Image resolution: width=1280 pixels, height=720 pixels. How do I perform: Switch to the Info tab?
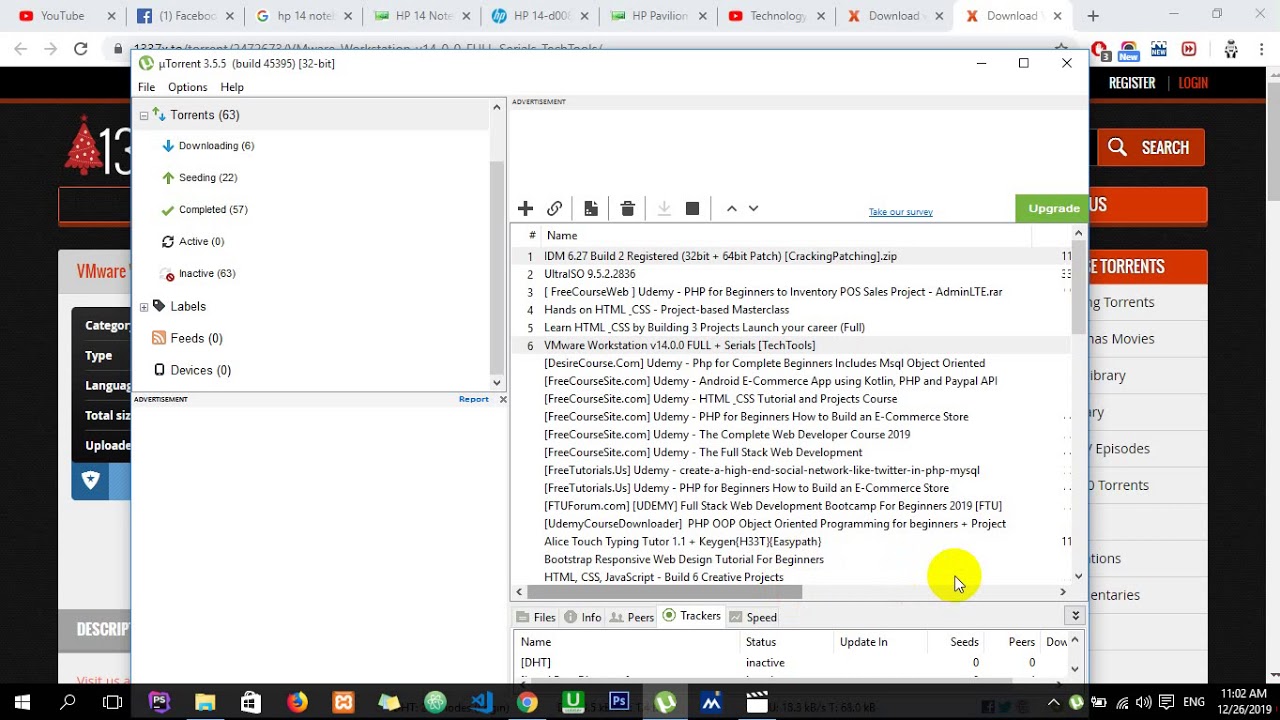(583, 617)
